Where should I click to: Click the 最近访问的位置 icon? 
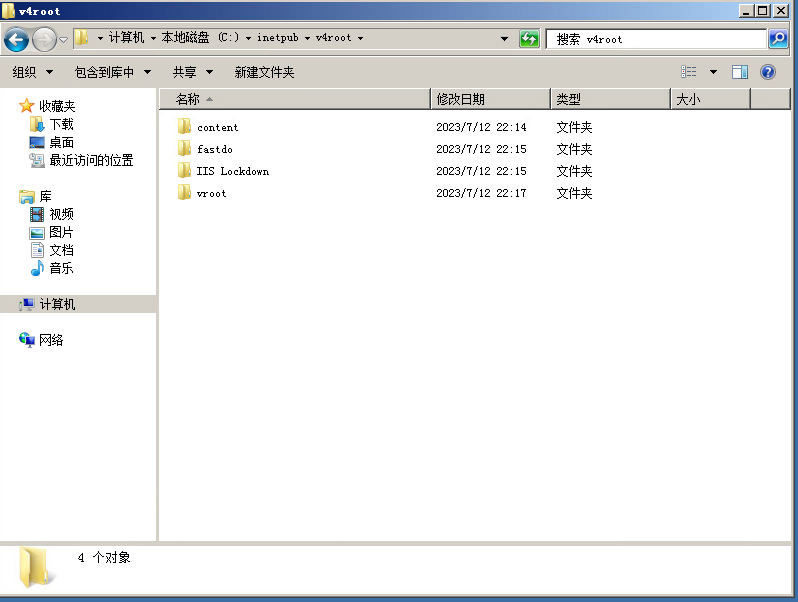(37, 160)
